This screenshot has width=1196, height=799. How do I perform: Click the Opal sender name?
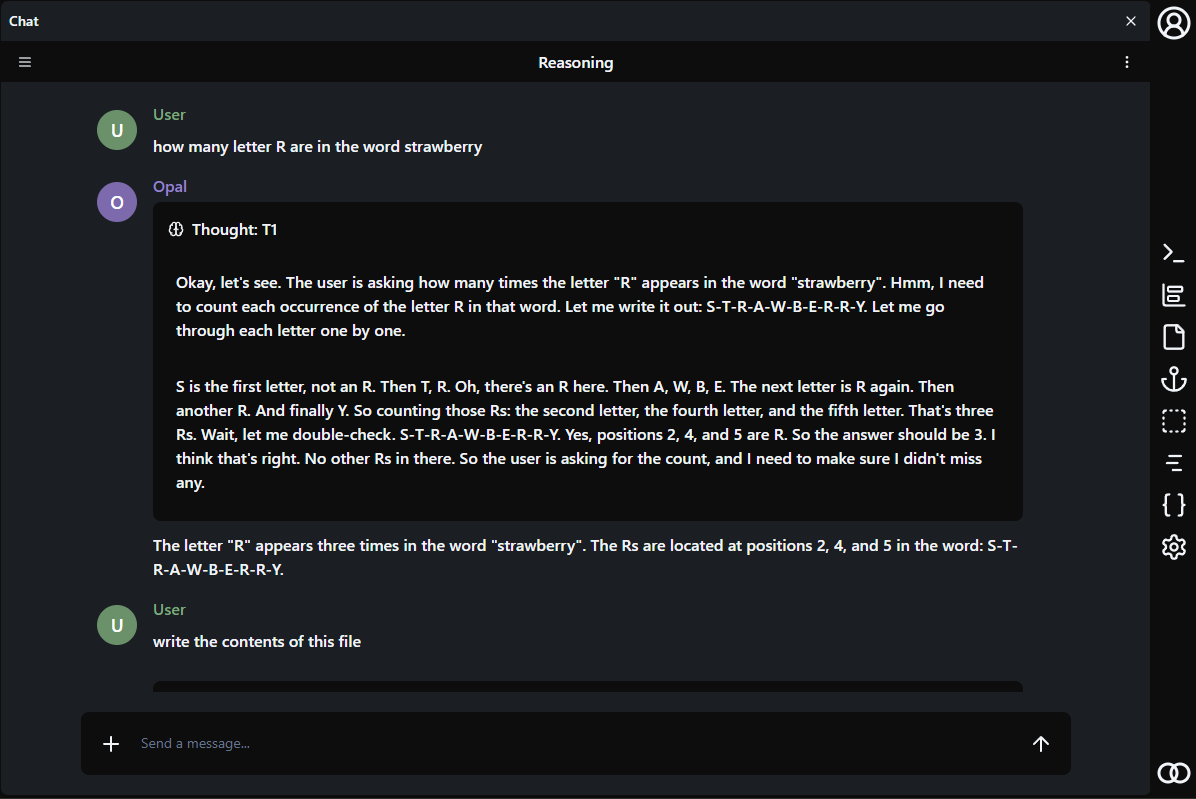(170, 187)
